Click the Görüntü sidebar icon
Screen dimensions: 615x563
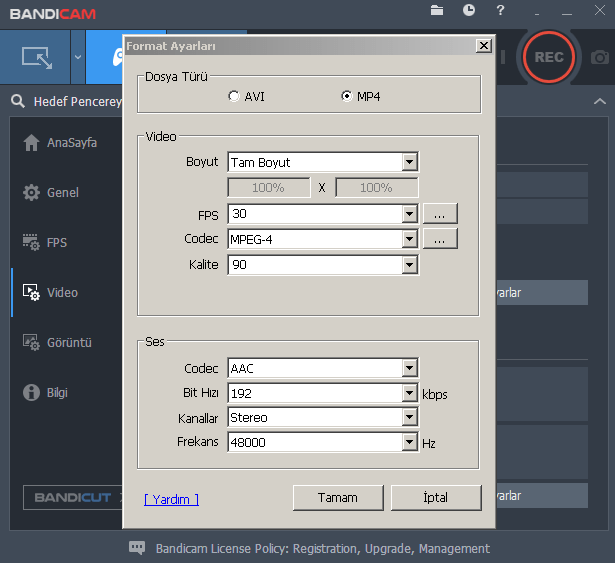[x=31, y=343]
